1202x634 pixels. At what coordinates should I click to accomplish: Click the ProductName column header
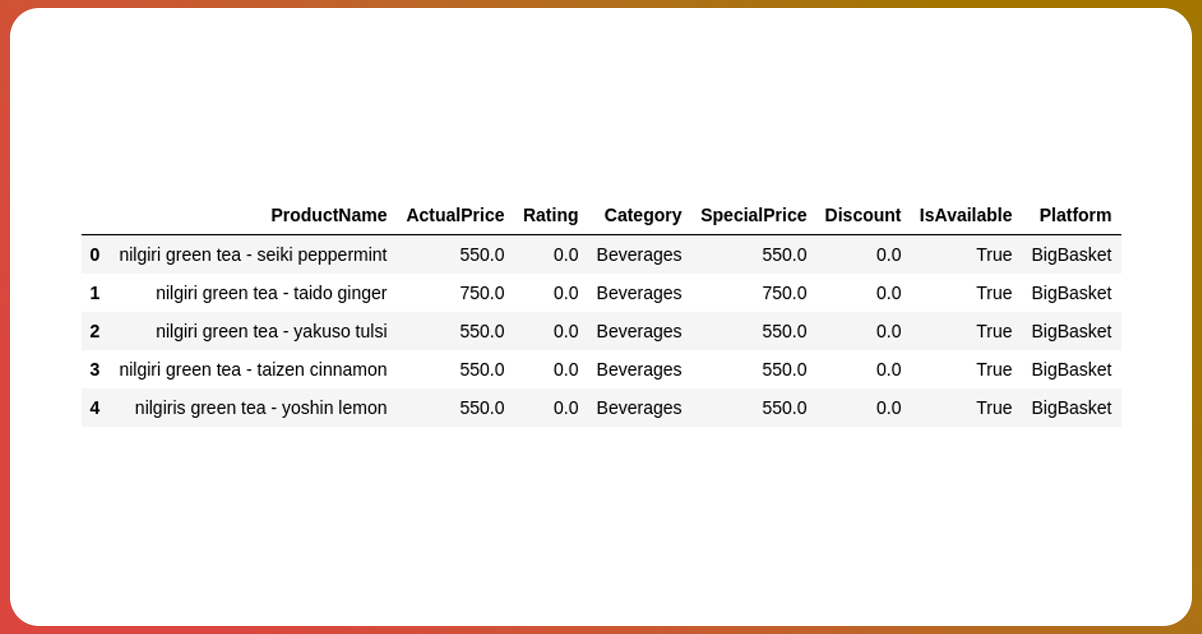click(328, 215)
